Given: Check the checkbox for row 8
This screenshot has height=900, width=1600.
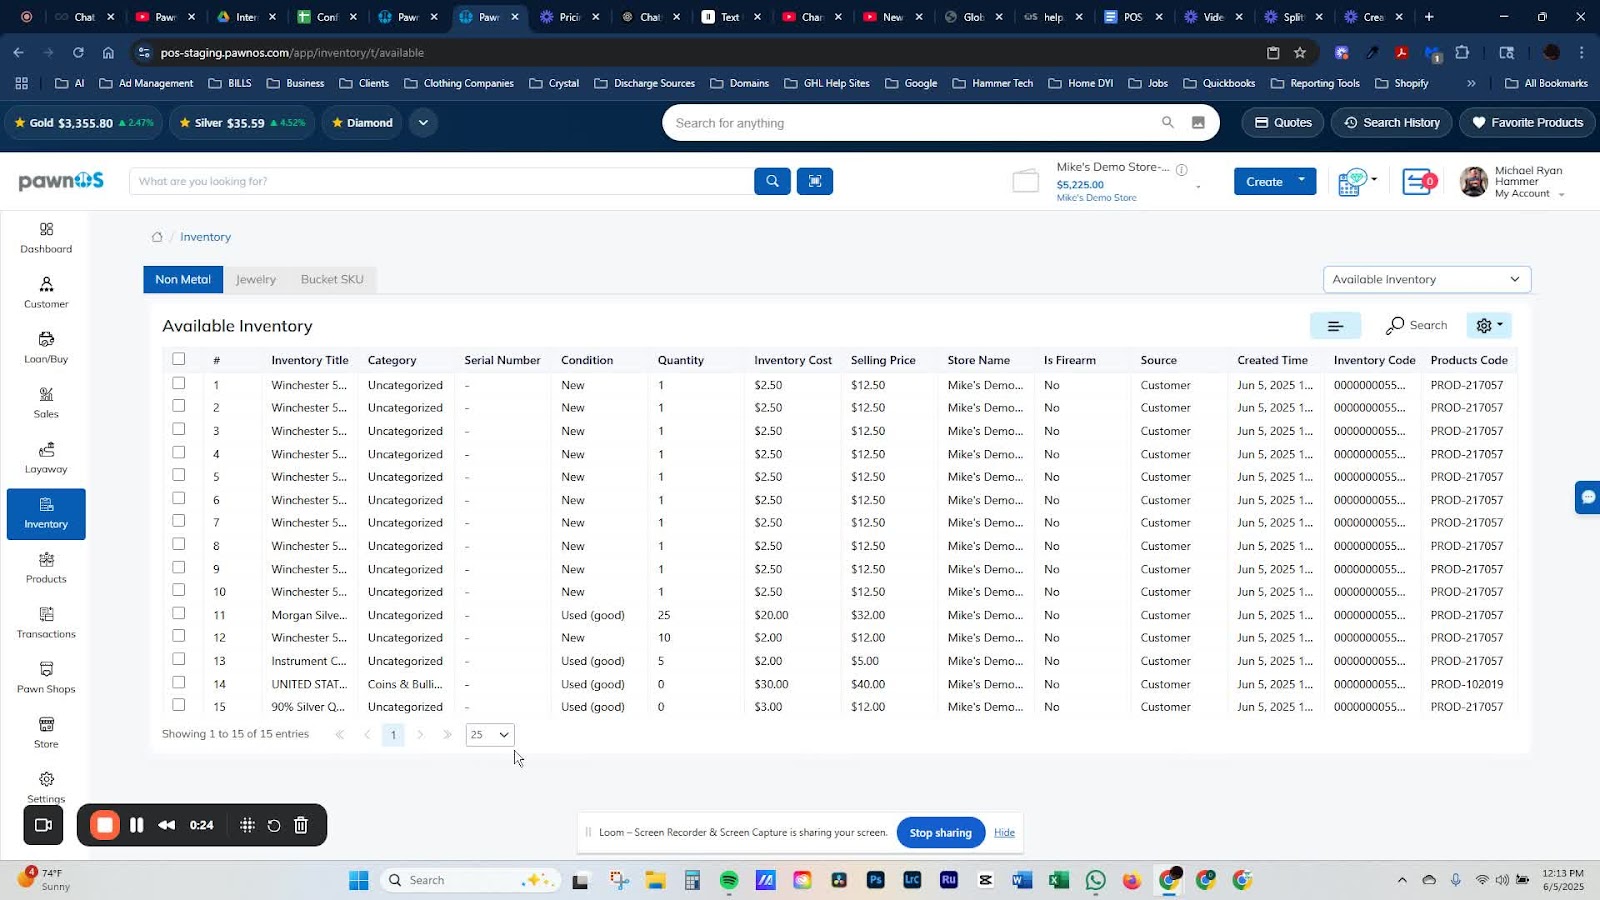Looking at the screenshot, I should (x=179, y=544).
